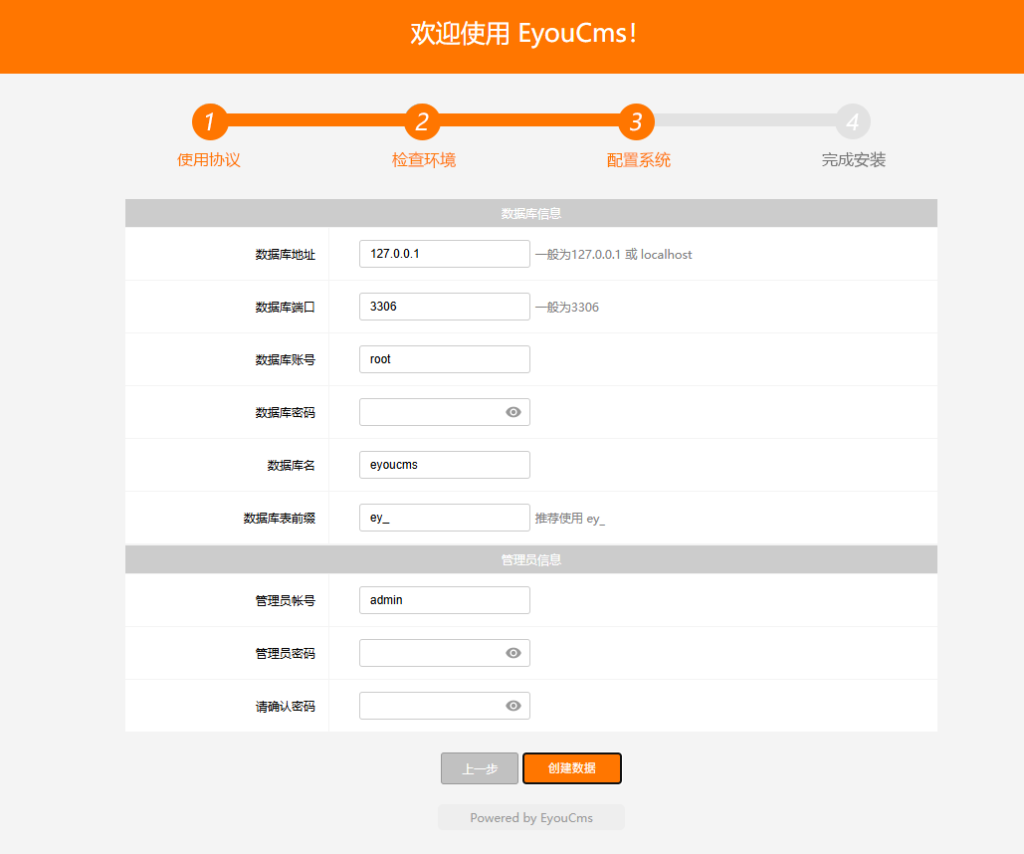Click step 4 circle in progress bar
Image resolution: width=1024 pixels, height=854 pixels.
[x=853, y=121]
